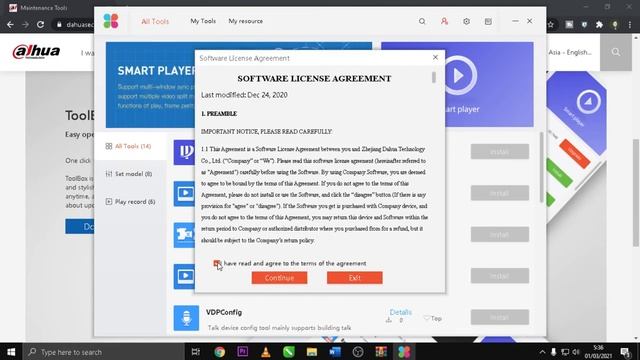Click the browser page vertical scrollbar
Image resolution: width=640 pixels, height=360 pixels.
coord(636,192)
